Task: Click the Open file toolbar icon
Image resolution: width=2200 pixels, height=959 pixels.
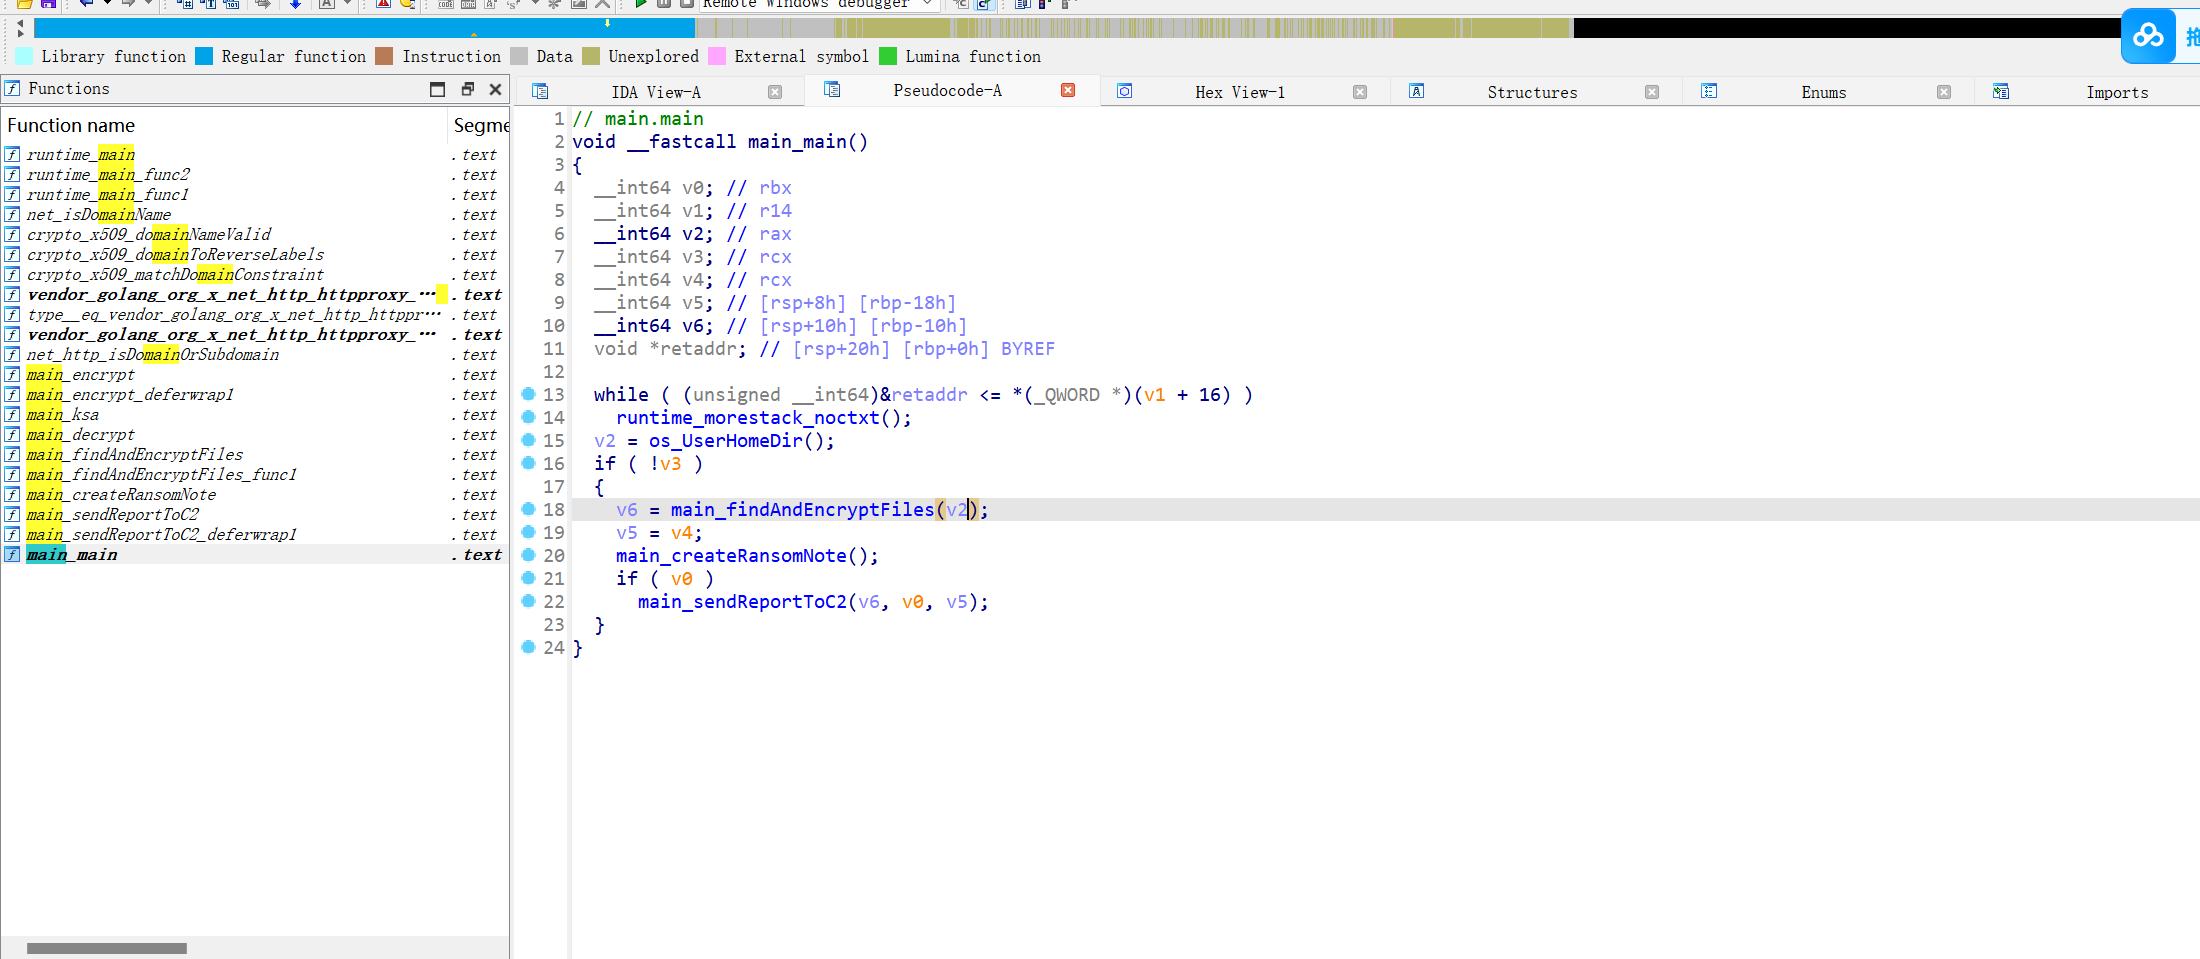Action: pos(25,5)
